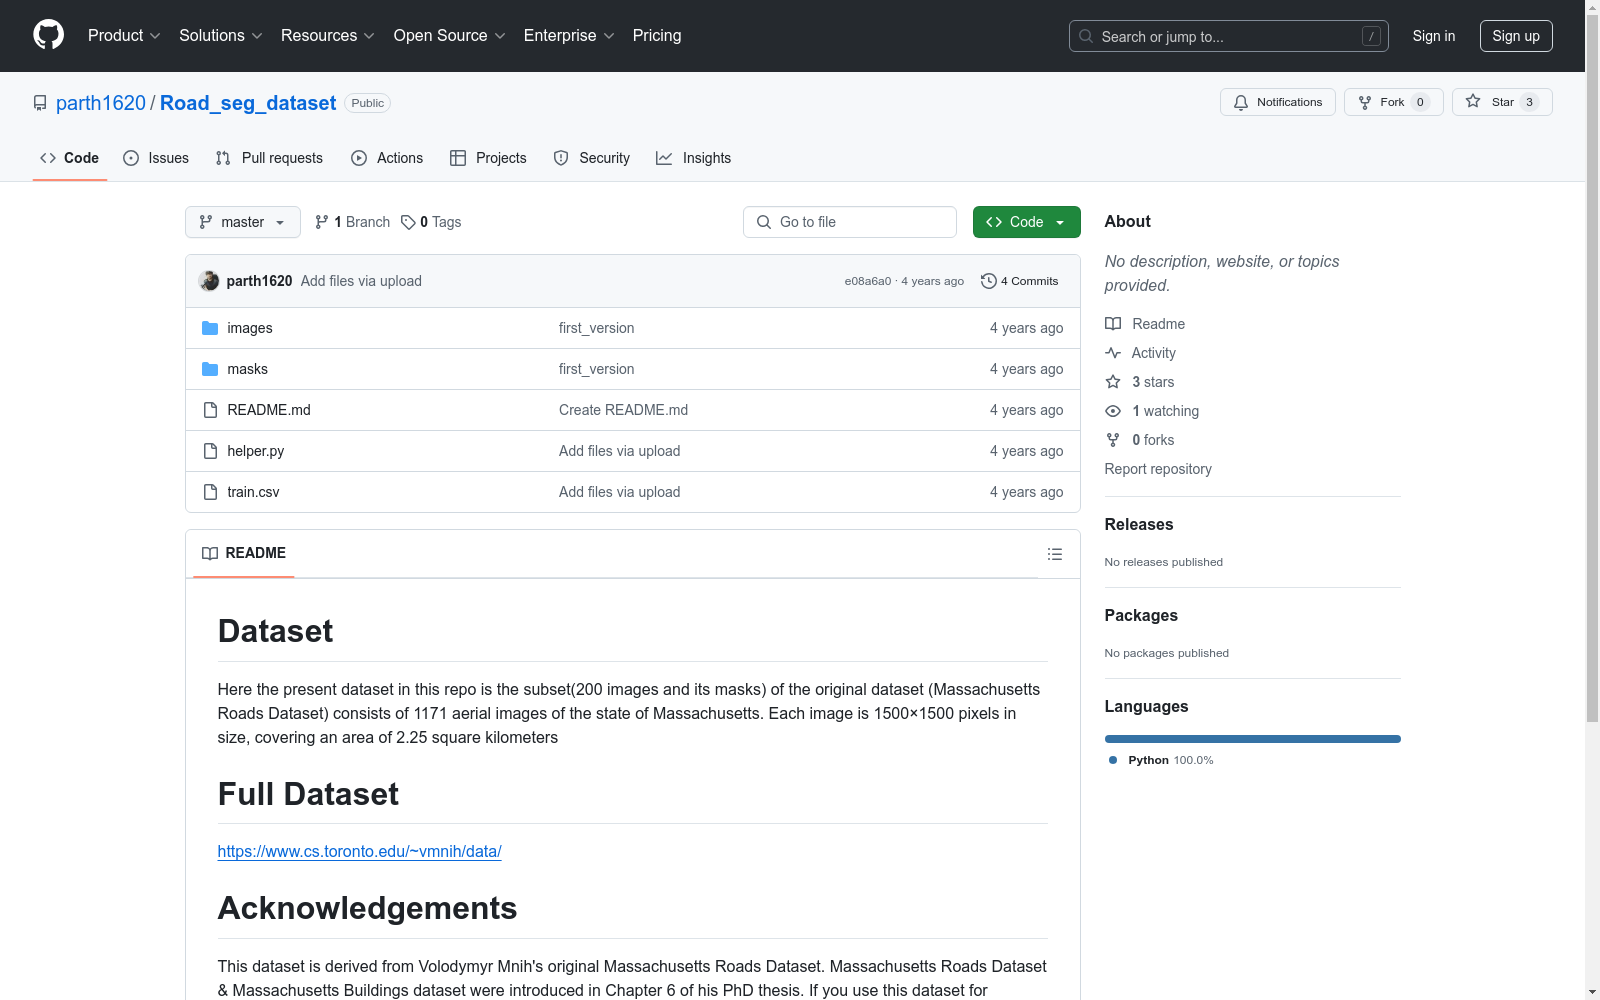This screenshot has height=1000, width=1600.
Task: Click the Sign in link
Action: pos(1434,36)
